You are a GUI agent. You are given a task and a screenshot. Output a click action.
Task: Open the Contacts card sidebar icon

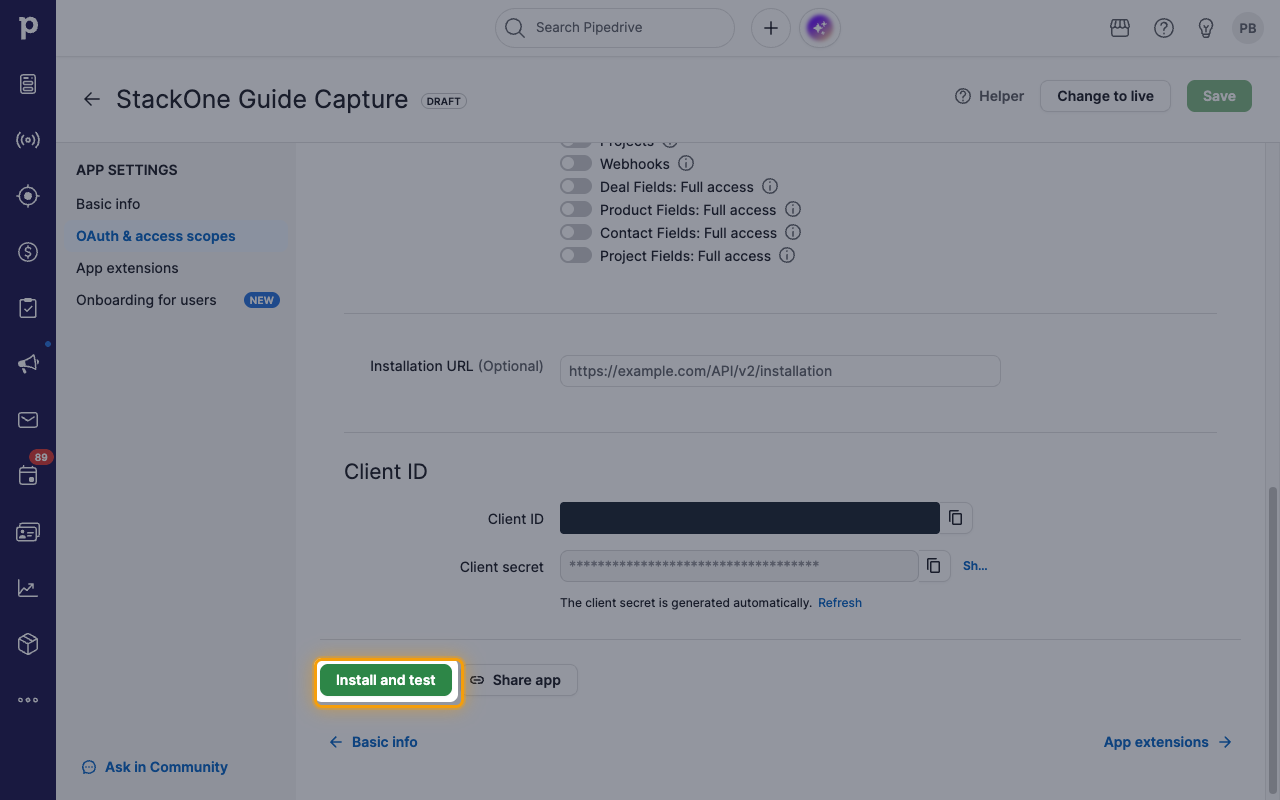pyautogui.click(x=28, y=532)
